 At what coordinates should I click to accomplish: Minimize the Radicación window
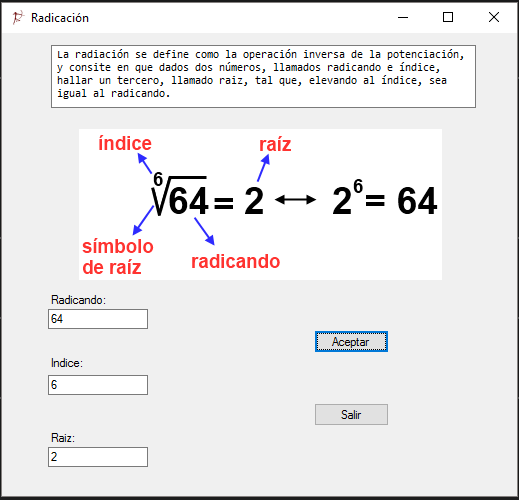[403, 17]
